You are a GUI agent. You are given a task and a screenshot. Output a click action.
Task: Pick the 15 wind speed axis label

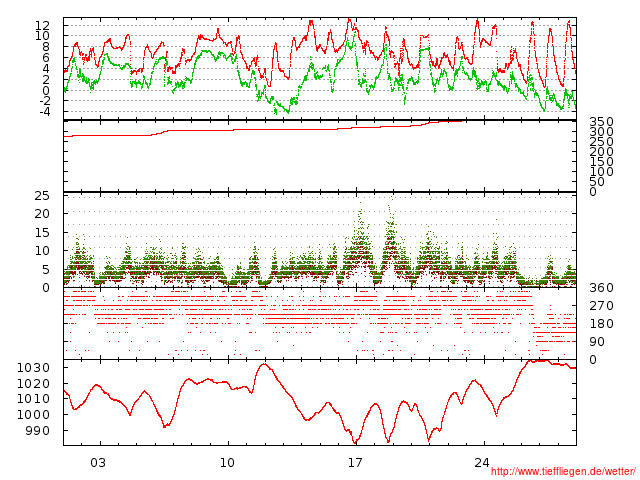(x=42, y=233)
